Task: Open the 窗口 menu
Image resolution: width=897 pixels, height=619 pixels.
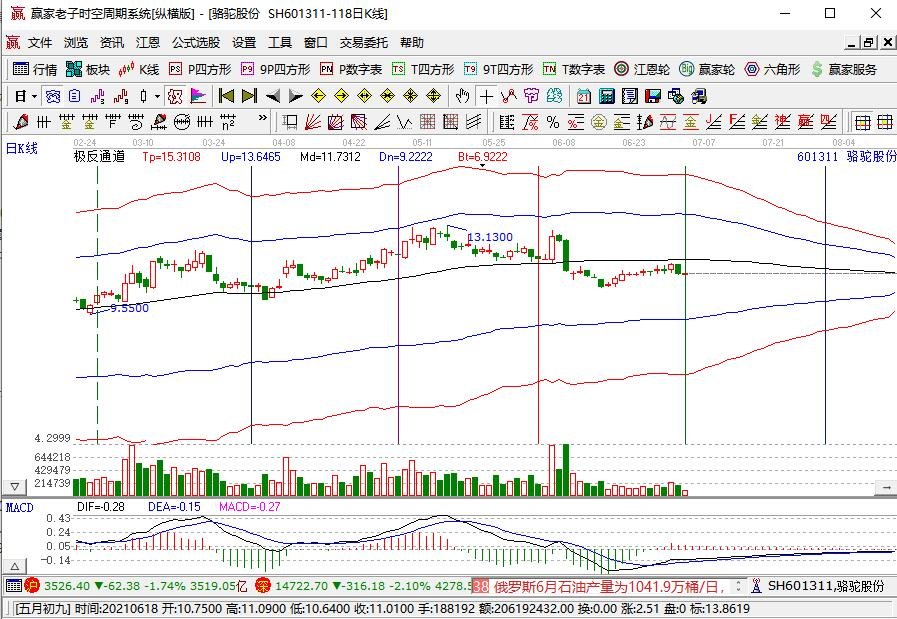Action: point(316,42)
